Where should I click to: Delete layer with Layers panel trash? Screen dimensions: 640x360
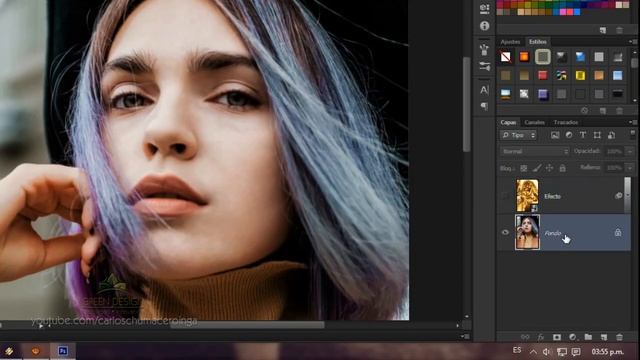click(620, 337)
